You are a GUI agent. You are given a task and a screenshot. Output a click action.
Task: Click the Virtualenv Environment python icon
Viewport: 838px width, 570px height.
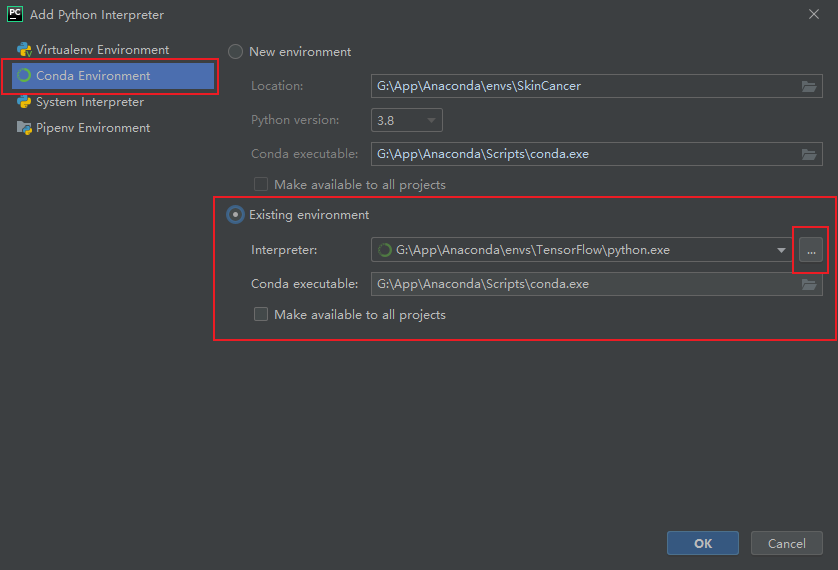[24, 50]
